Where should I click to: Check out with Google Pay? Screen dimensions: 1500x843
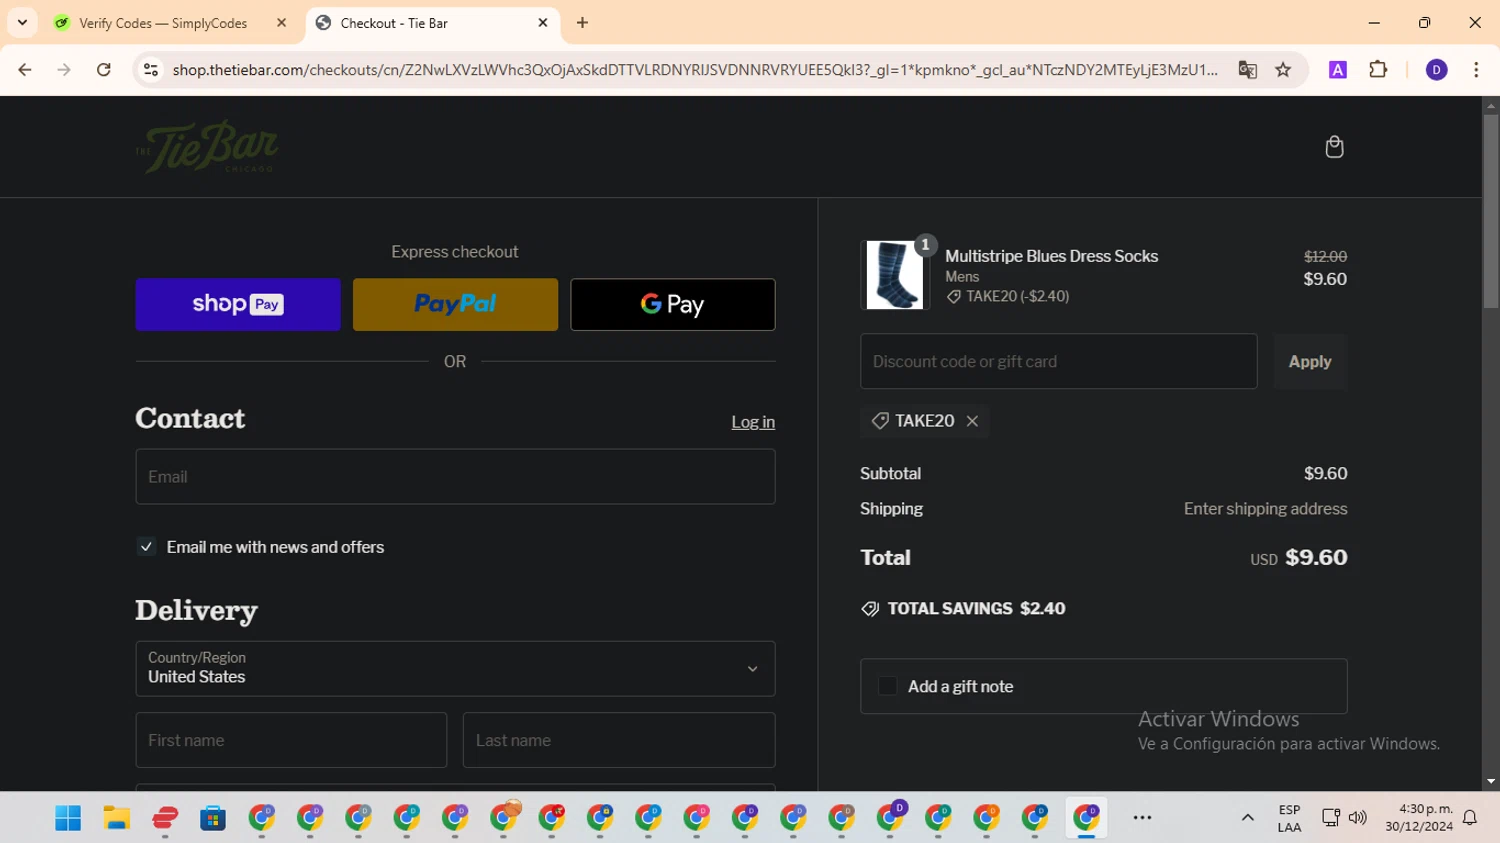tap(673, 304)
